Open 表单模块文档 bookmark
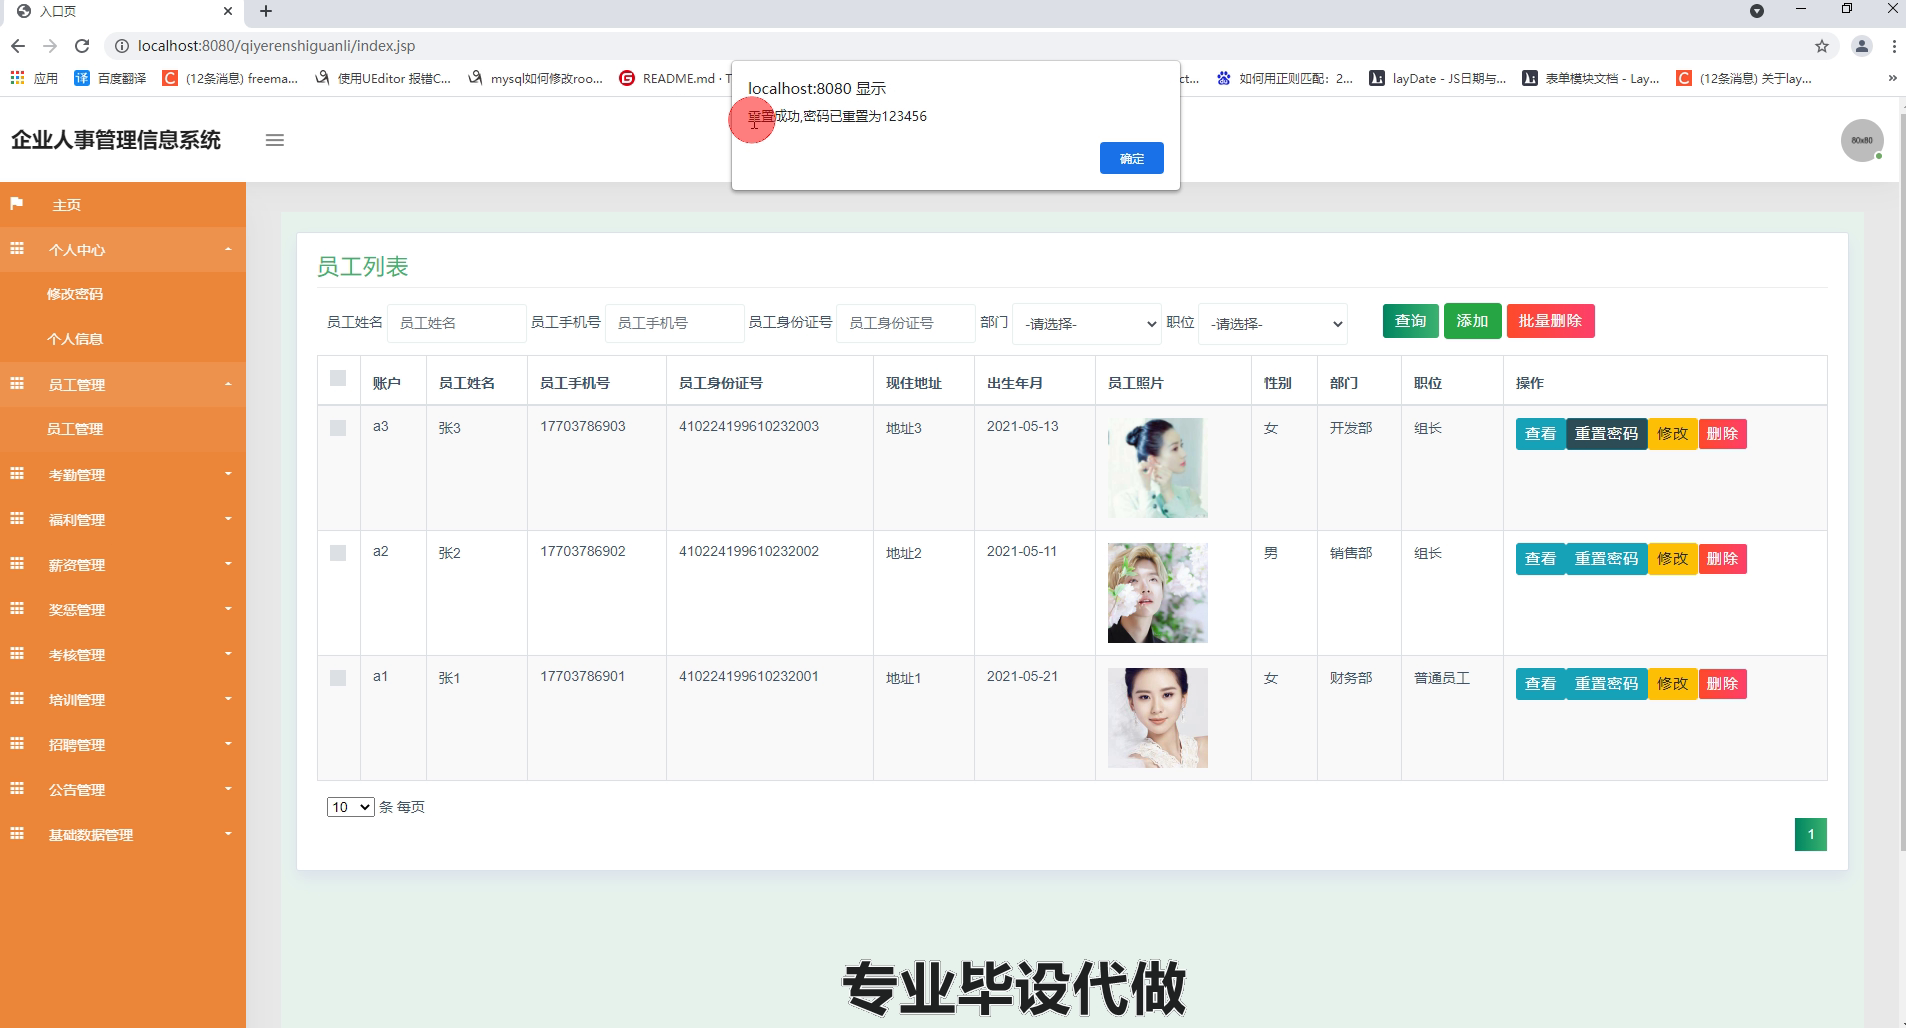The width and height of the screenshot is (1906, 1028). (1591, 78)
